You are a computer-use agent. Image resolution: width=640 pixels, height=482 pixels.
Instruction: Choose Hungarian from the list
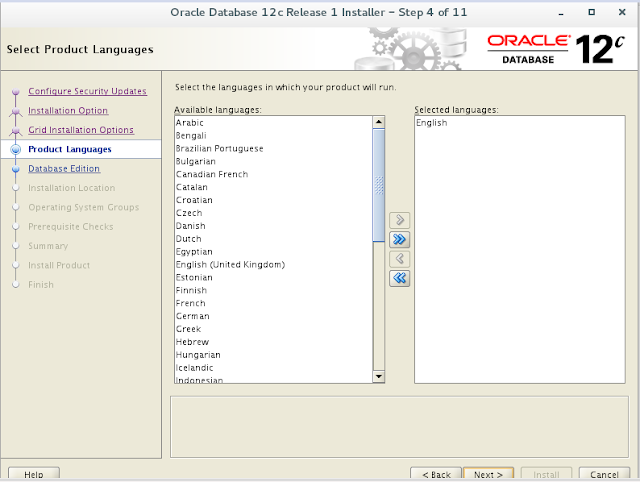point(273,355)
